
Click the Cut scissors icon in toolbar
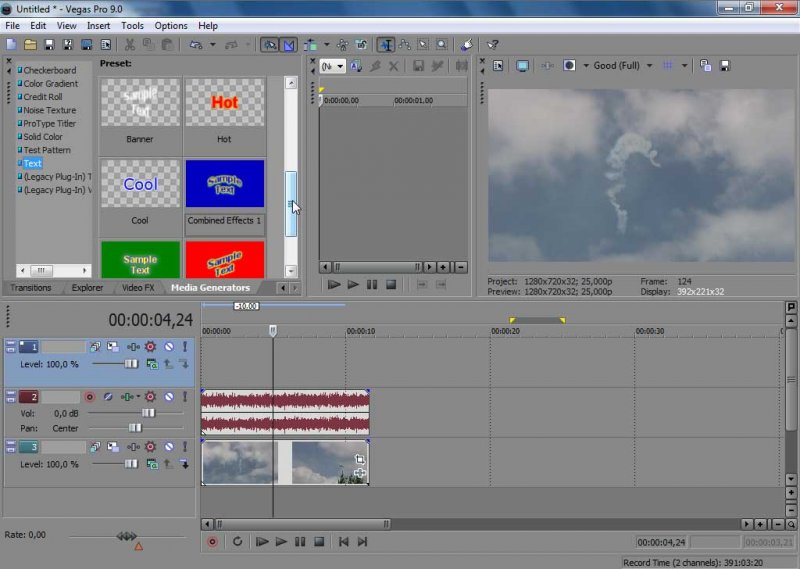[129, 45]
